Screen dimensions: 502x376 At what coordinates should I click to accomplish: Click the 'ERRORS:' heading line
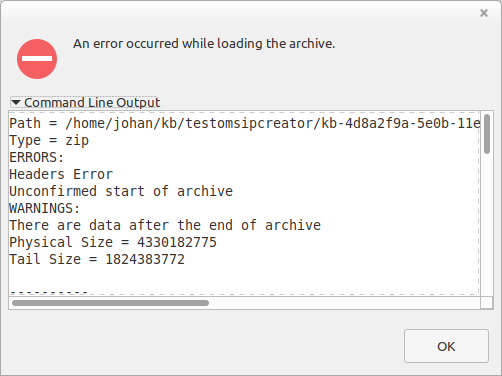(x=36, y=157)
